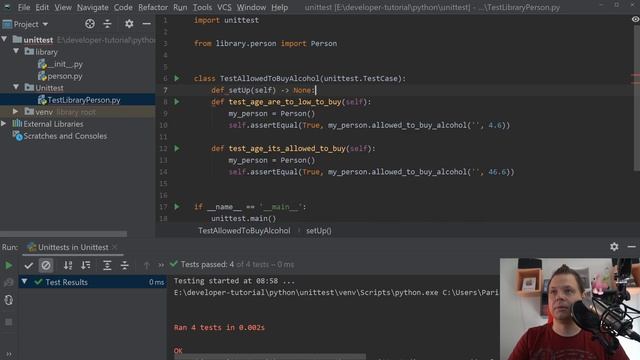The width and height of the screenshot is (640, 360).
Task: Run test_age_are_to_low_to_buy gutter arrow
Action: pyautogui.click(x=177, y=101)
